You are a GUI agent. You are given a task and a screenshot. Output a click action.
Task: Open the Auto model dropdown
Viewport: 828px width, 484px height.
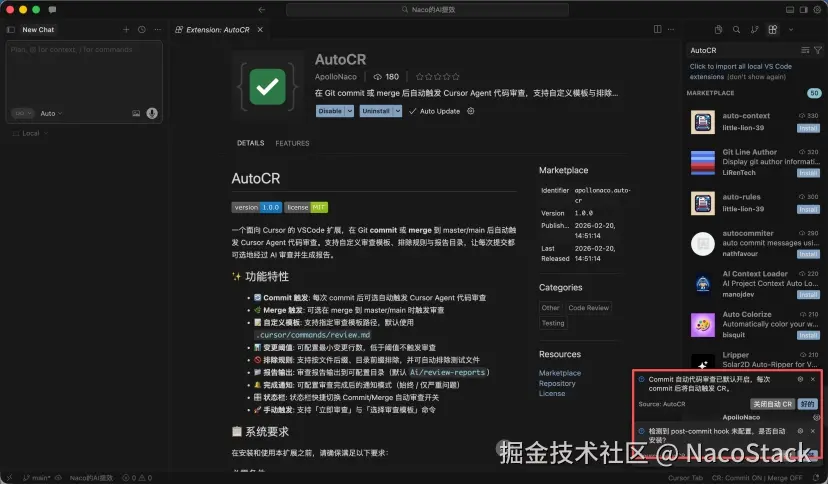pyautogui.click(x=51, y=113)
